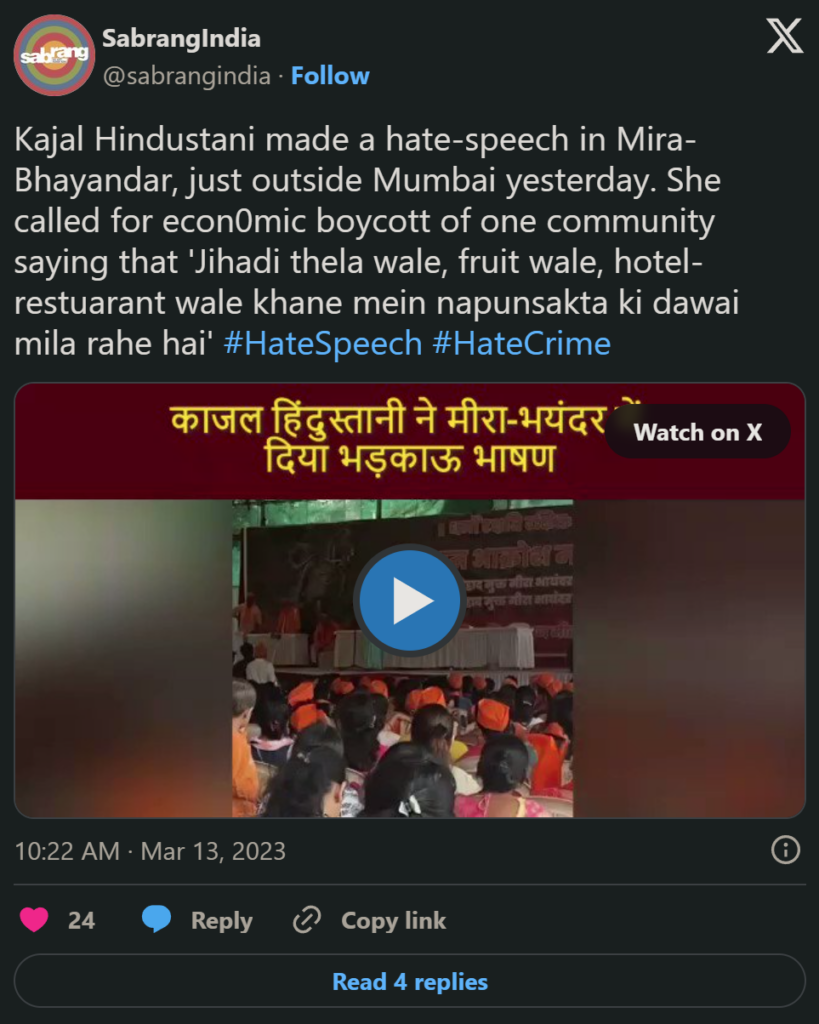Click the X logo at top right

click(784, 36)
